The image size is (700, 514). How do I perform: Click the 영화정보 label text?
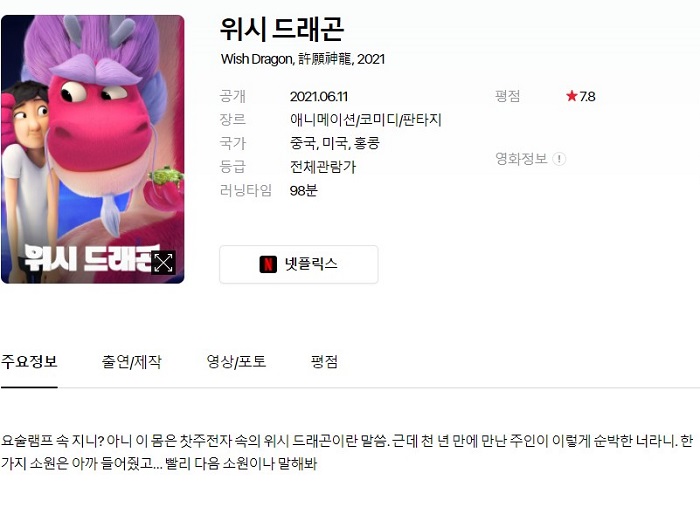521,159
